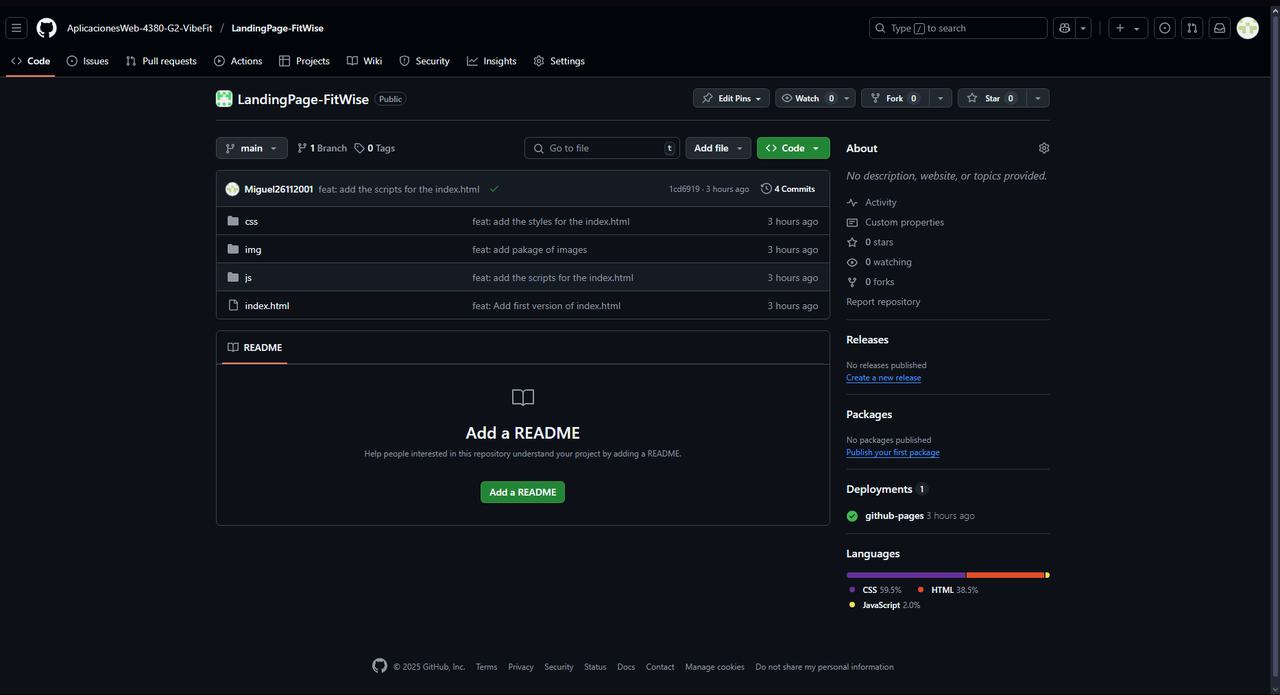Screen dimensions: 1280x695
Task: Star the repository
Action: tap(991, 98)
